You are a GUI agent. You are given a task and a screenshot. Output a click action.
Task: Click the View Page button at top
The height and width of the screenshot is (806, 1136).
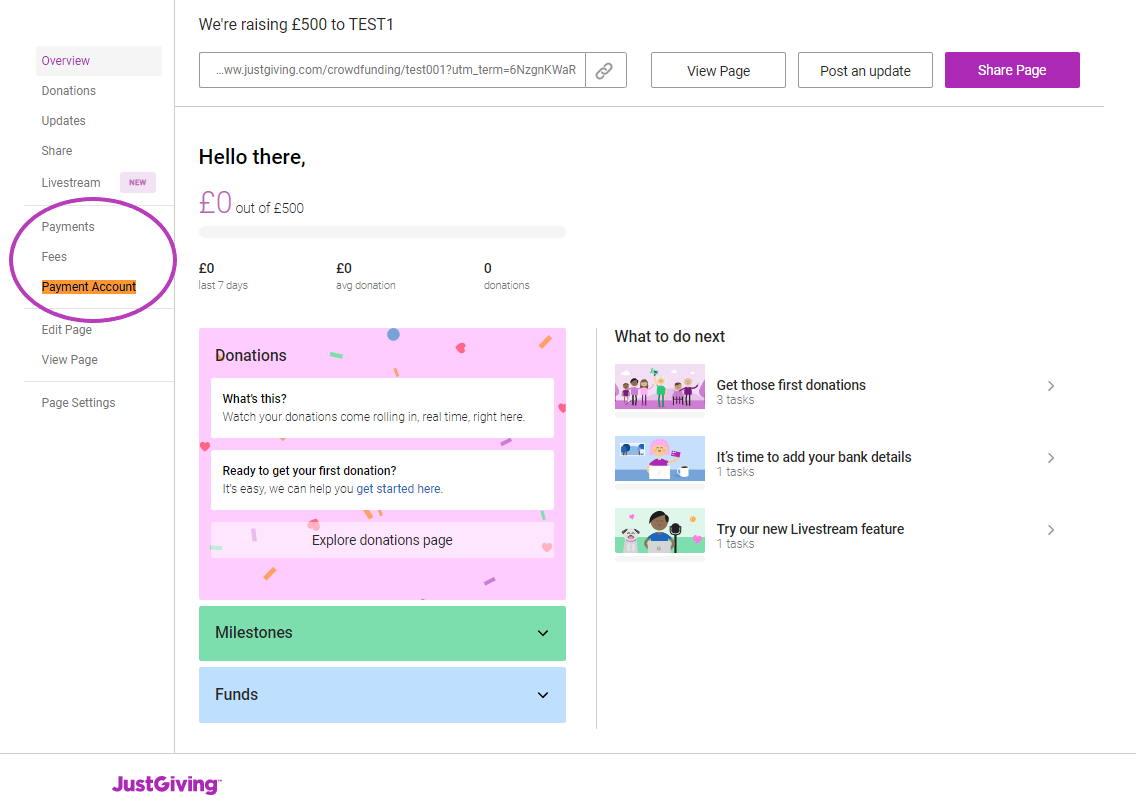pyautogui.click(x=718, y=70)
